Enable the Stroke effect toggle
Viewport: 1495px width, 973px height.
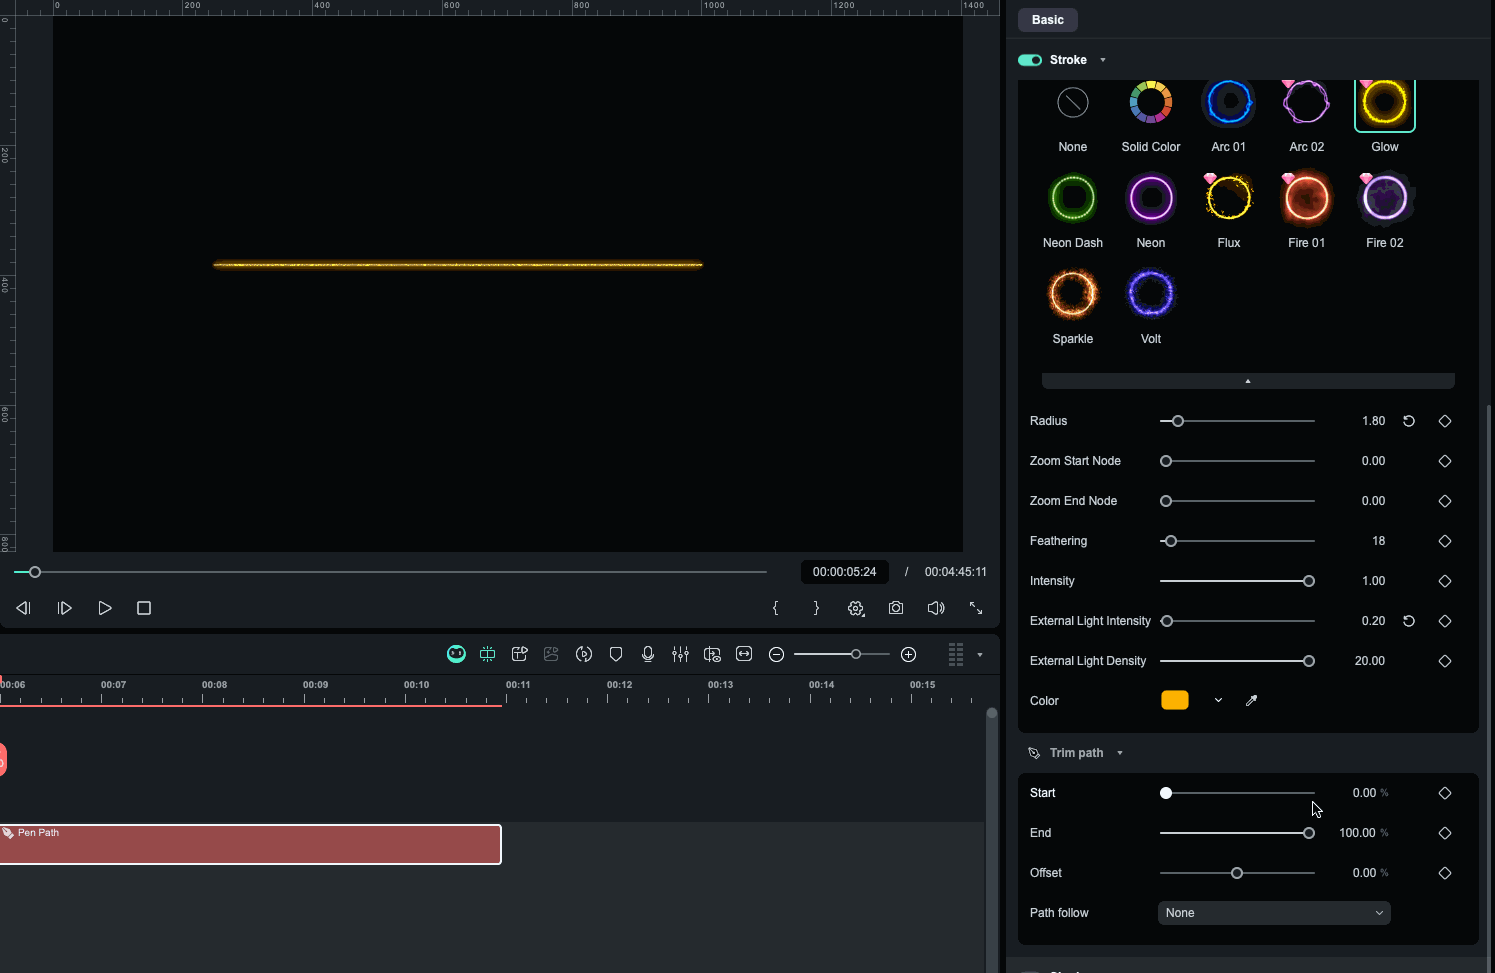tap(1029, 59)
